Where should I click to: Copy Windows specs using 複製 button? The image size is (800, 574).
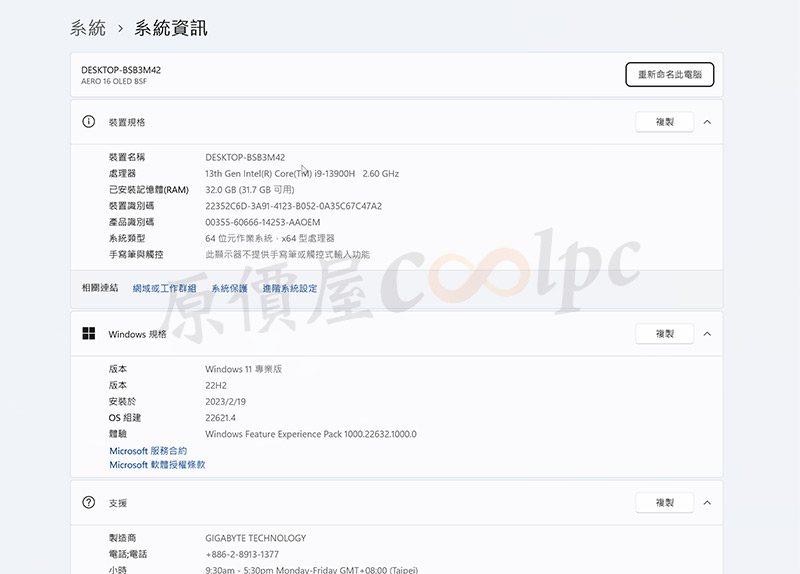pyautogui.click(x=665, y=334)
